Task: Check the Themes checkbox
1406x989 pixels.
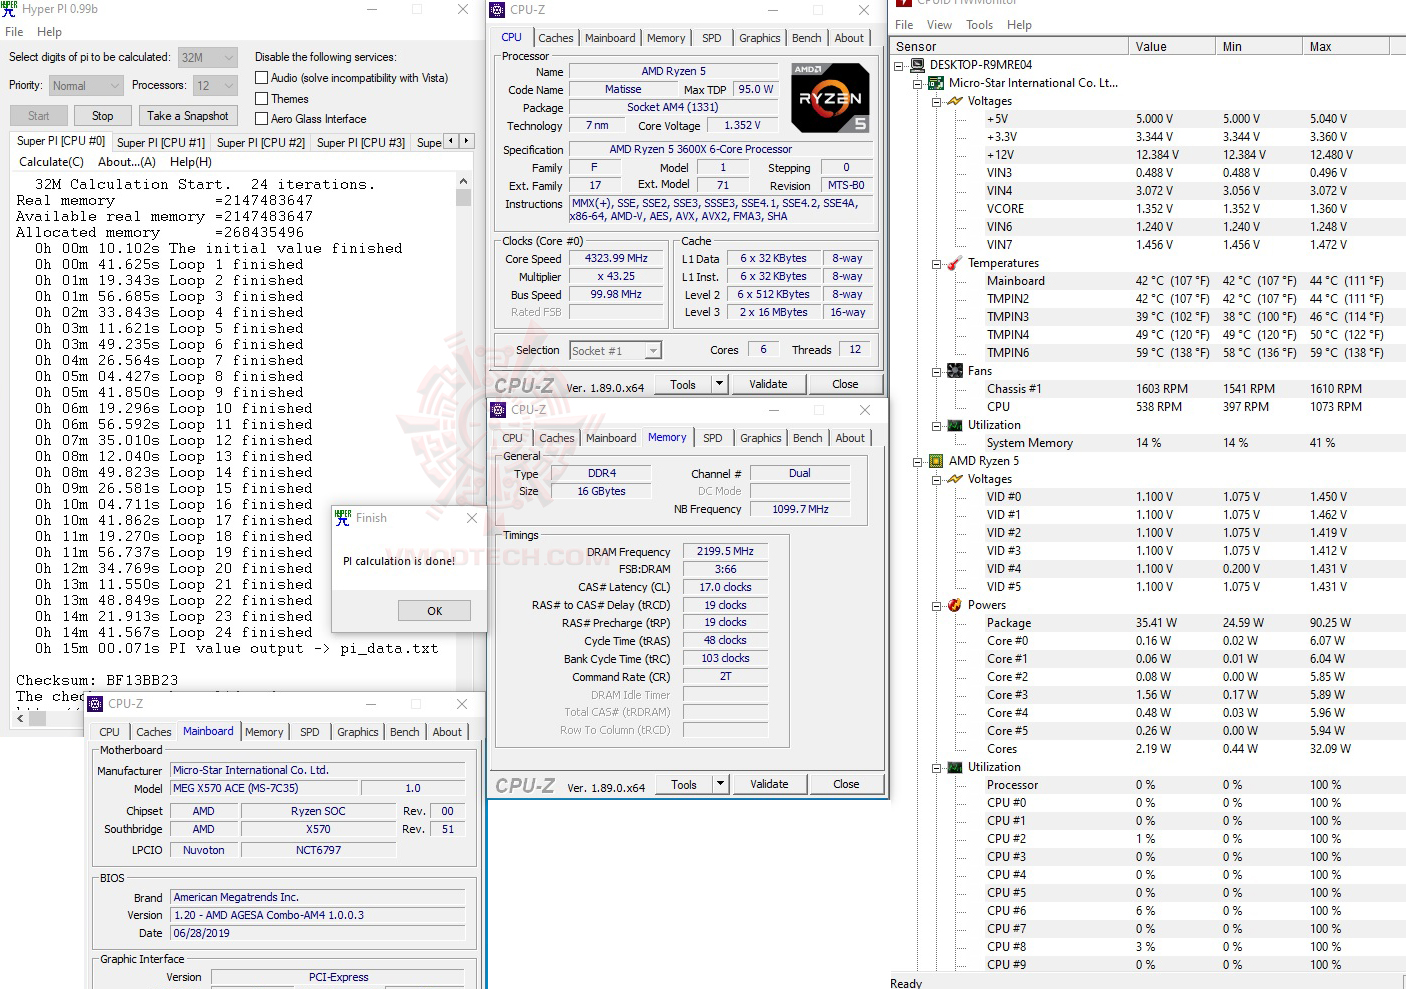Action: coord(261,98)
